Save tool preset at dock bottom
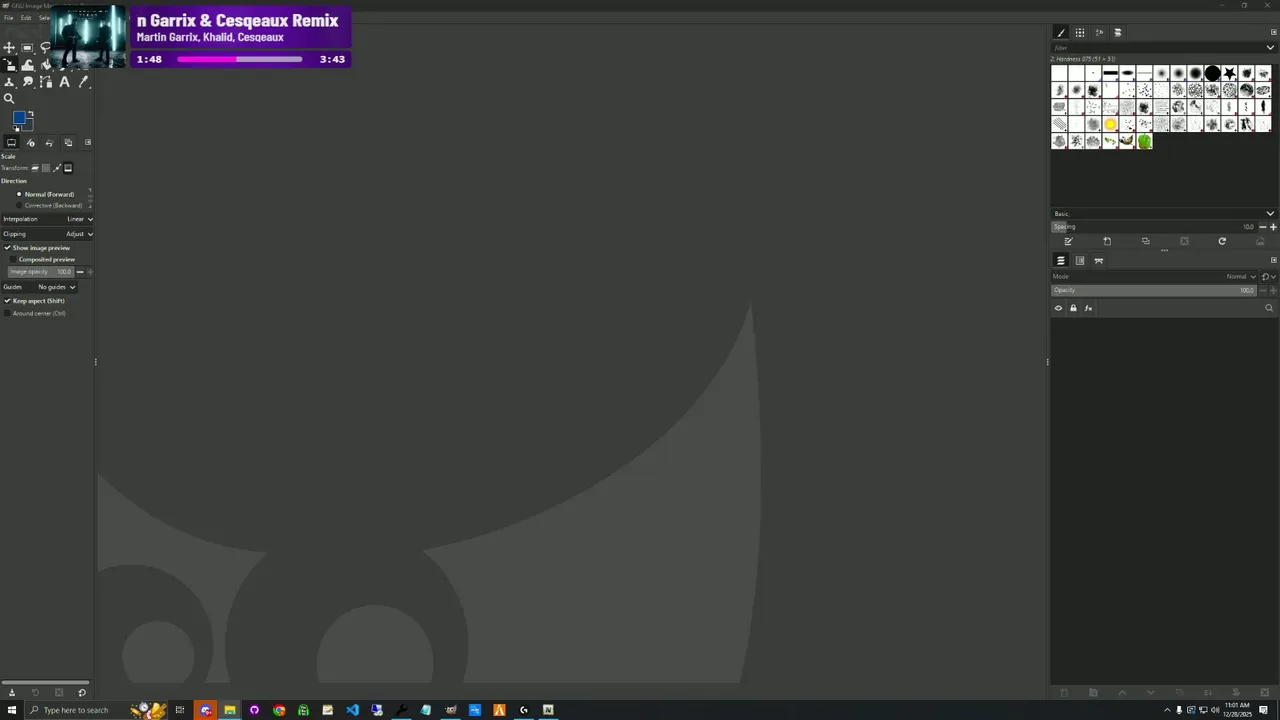The height and width of the screenshot is (720, 1280). [x=12, y=692]
